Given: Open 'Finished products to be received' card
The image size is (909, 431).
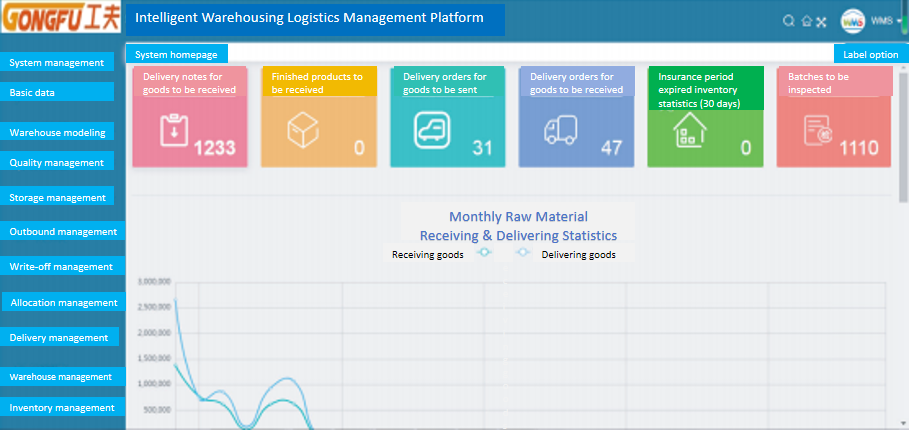Looking at the screenshot, I should pos(319,117).
